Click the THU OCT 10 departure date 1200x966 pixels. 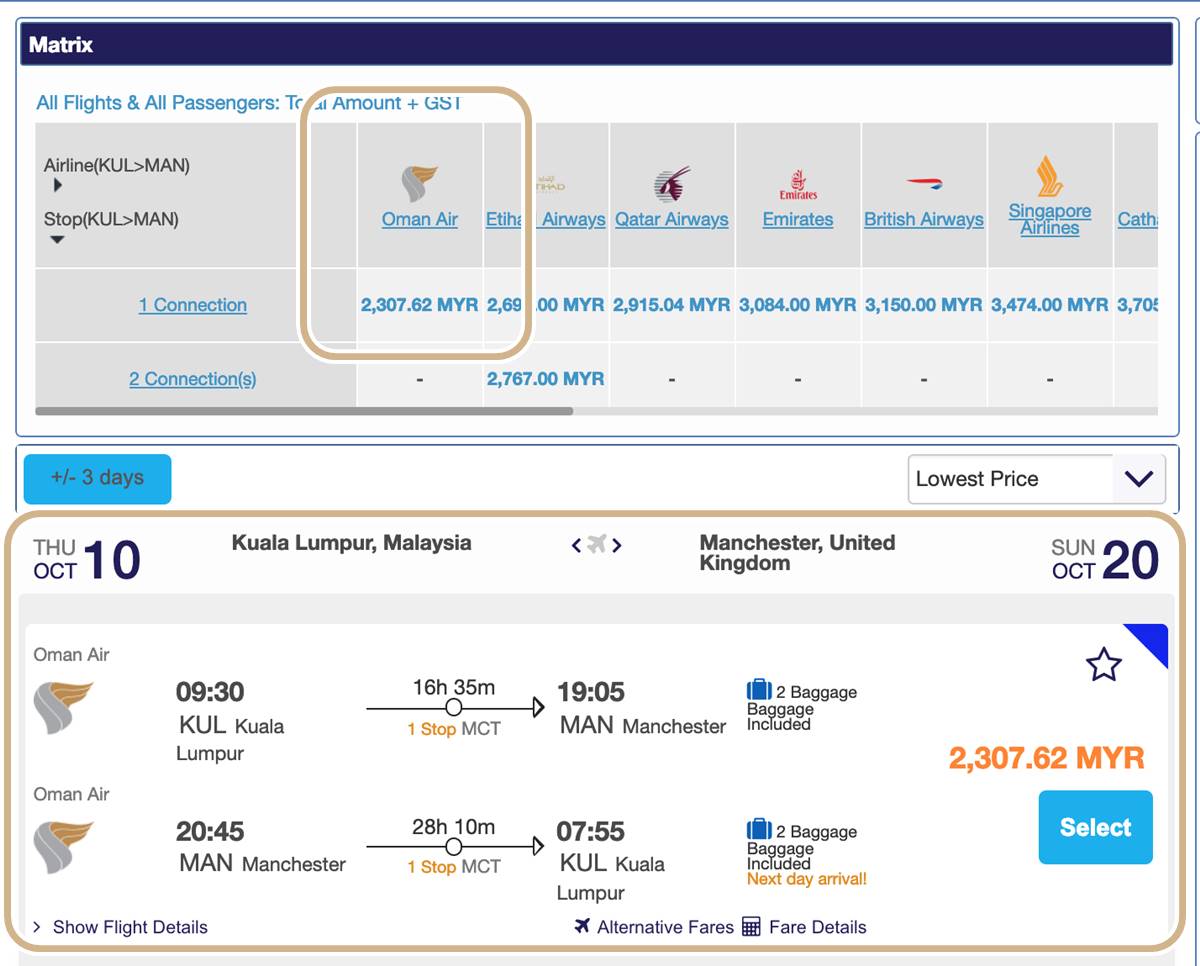87,560
